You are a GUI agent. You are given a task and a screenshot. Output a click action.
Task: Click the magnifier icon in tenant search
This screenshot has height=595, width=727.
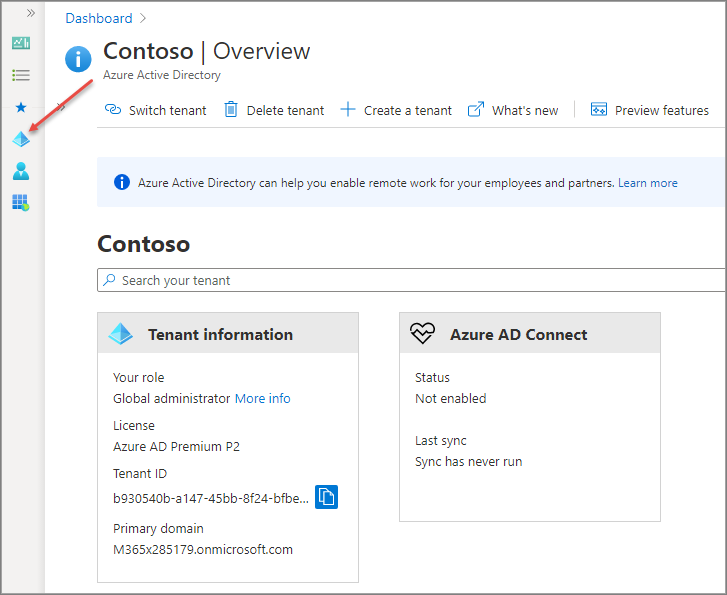pos(109,280)
